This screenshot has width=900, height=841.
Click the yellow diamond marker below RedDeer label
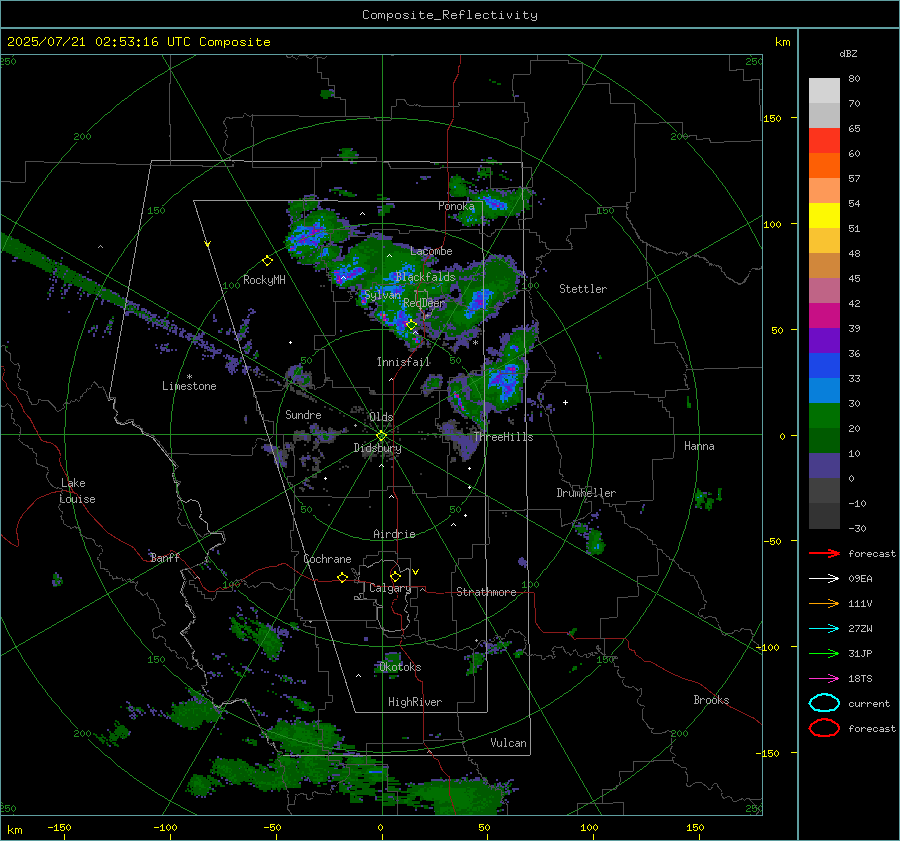pos(411,325)
